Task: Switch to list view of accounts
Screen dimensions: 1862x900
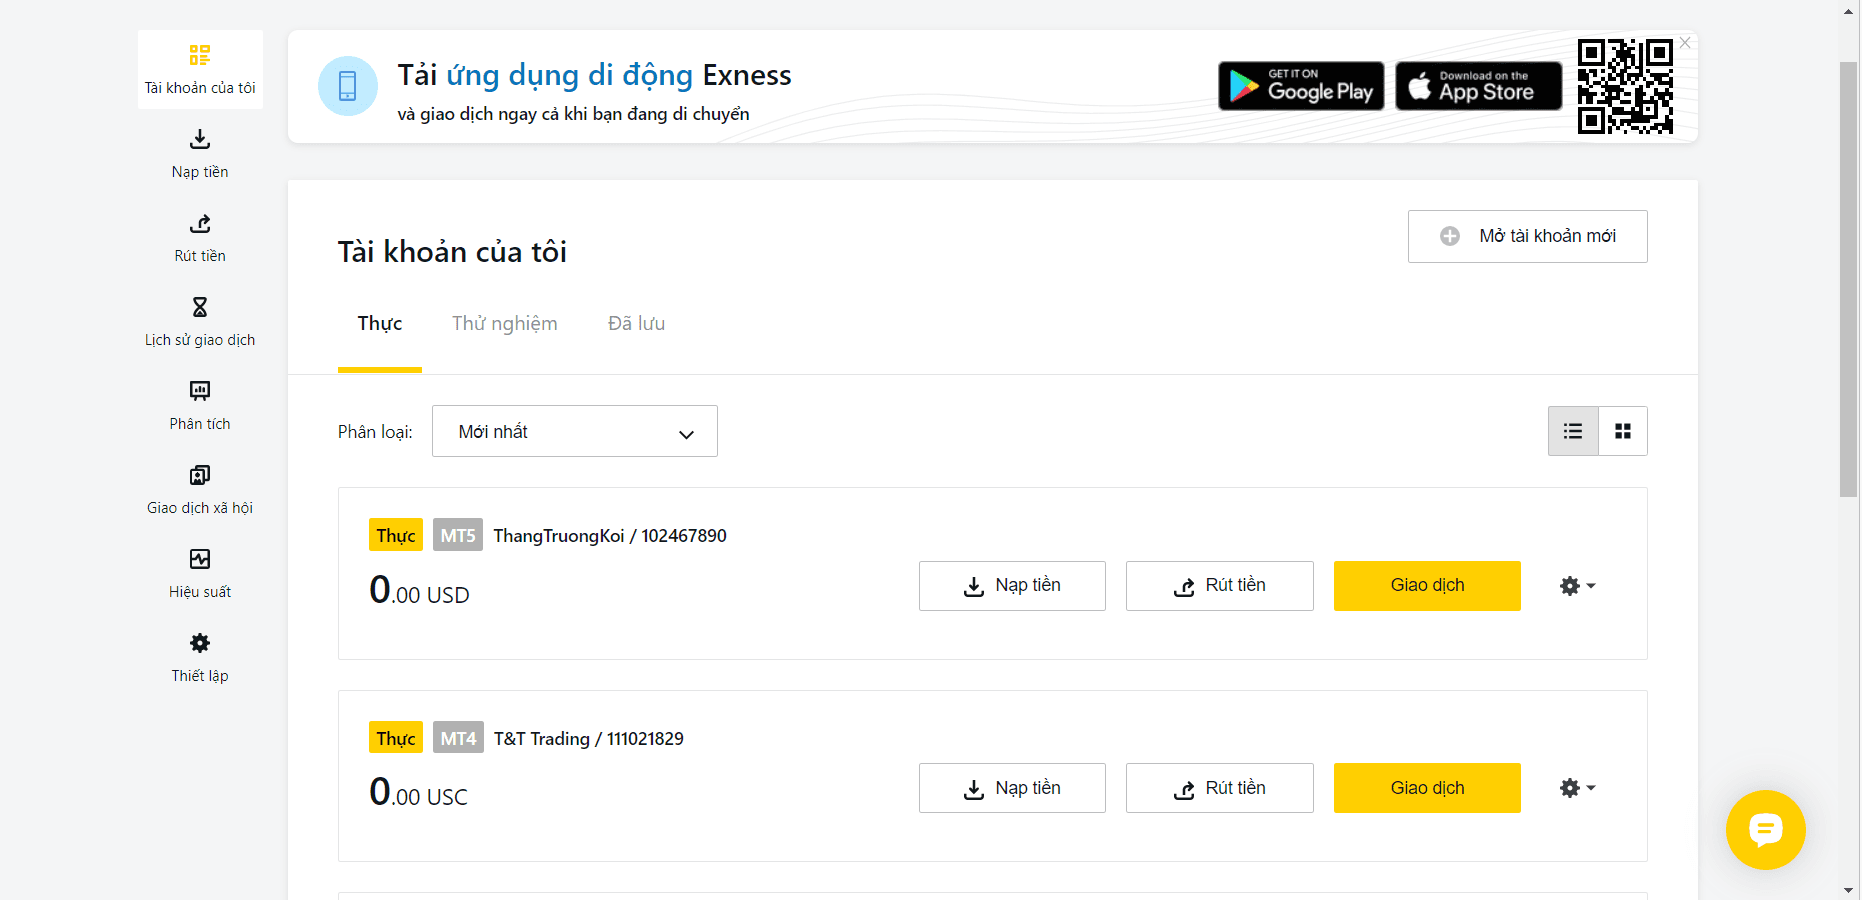Action: point(1573,431)
